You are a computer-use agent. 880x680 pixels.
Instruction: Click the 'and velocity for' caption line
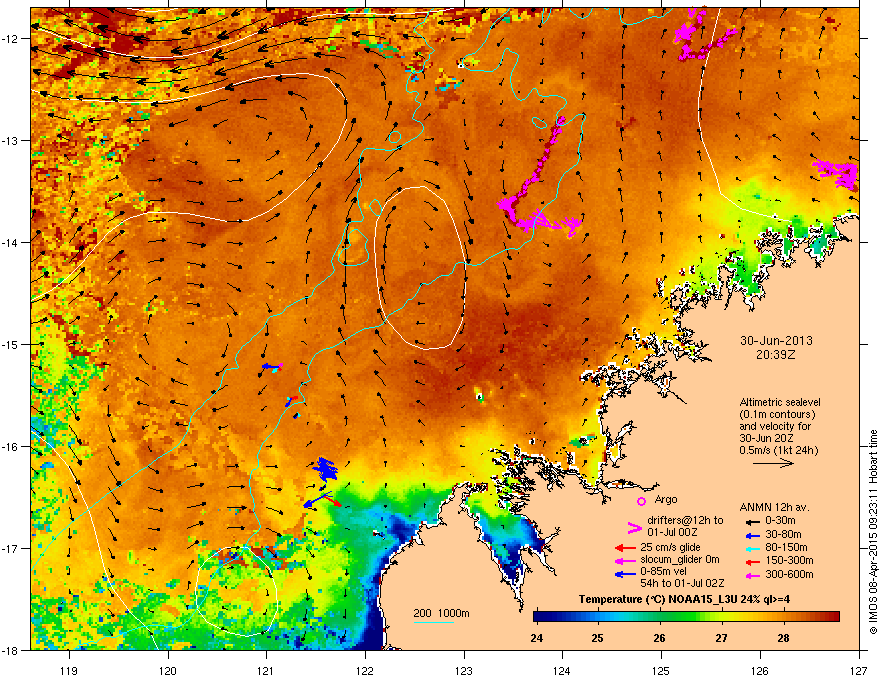click(x=774, y=426)
